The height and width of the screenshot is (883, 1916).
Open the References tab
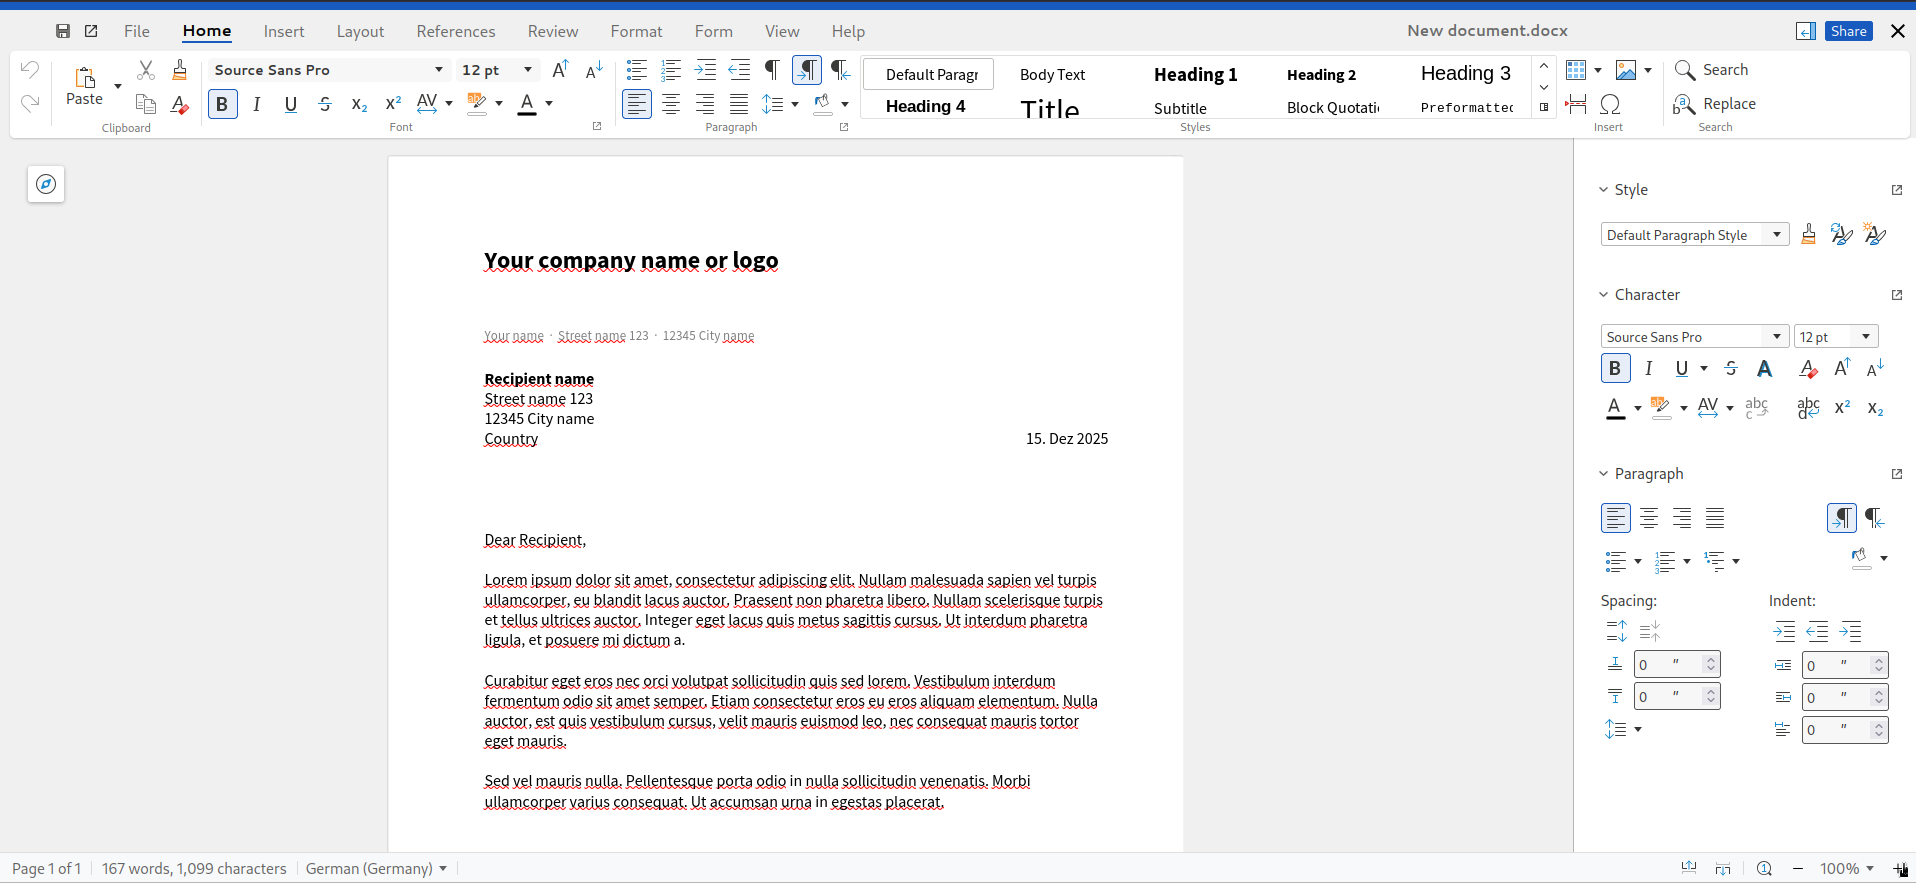[455, 32]
